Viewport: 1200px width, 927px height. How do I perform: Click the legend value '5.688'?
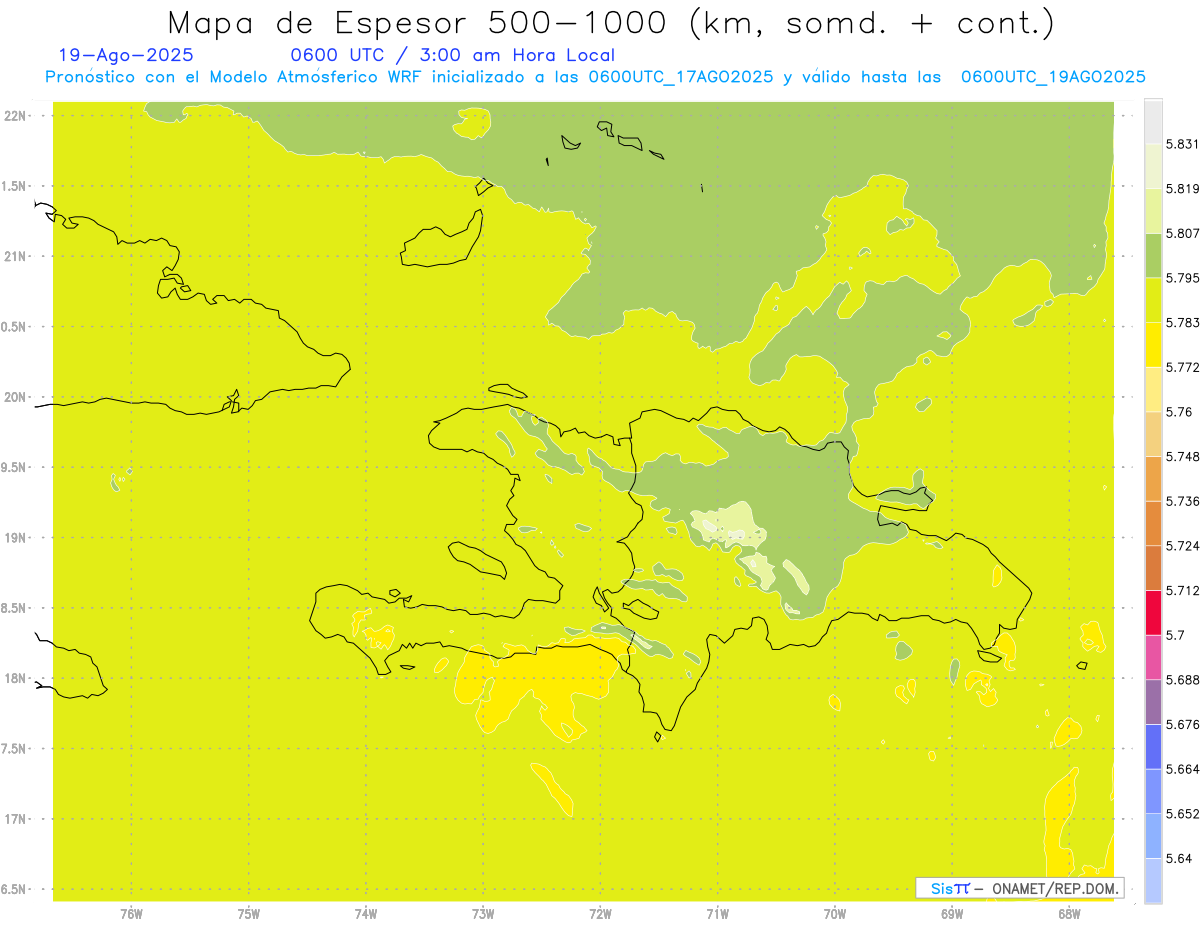pos(1182,680)
